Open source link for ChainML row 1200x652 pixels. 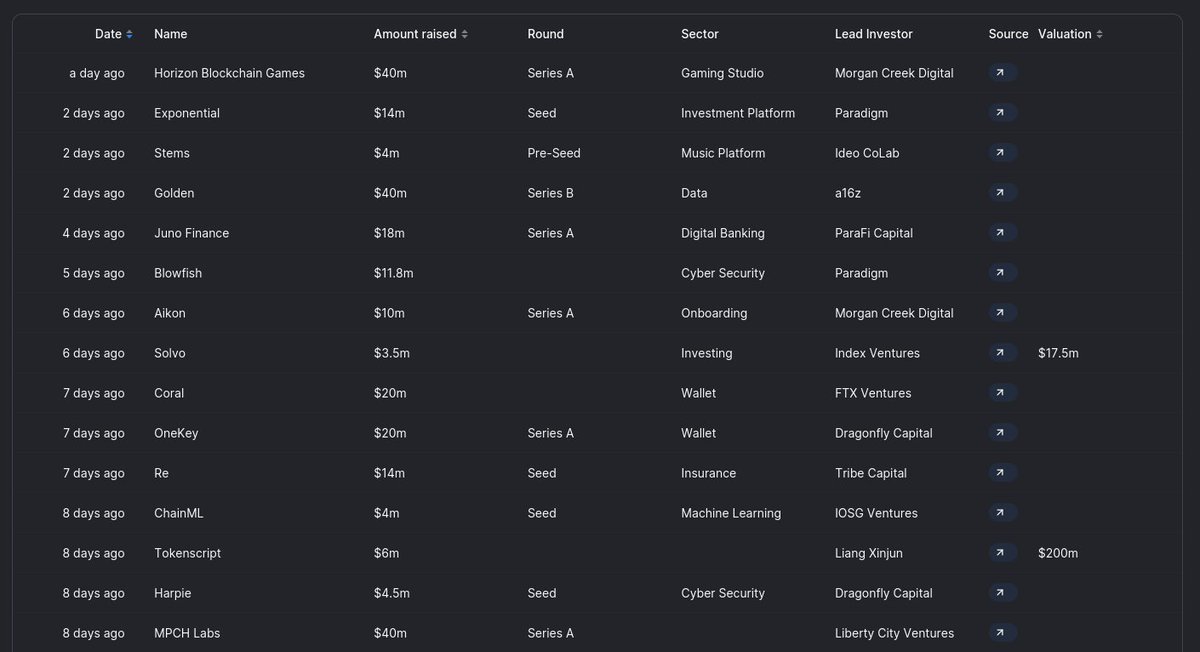tap(1002, 513)
